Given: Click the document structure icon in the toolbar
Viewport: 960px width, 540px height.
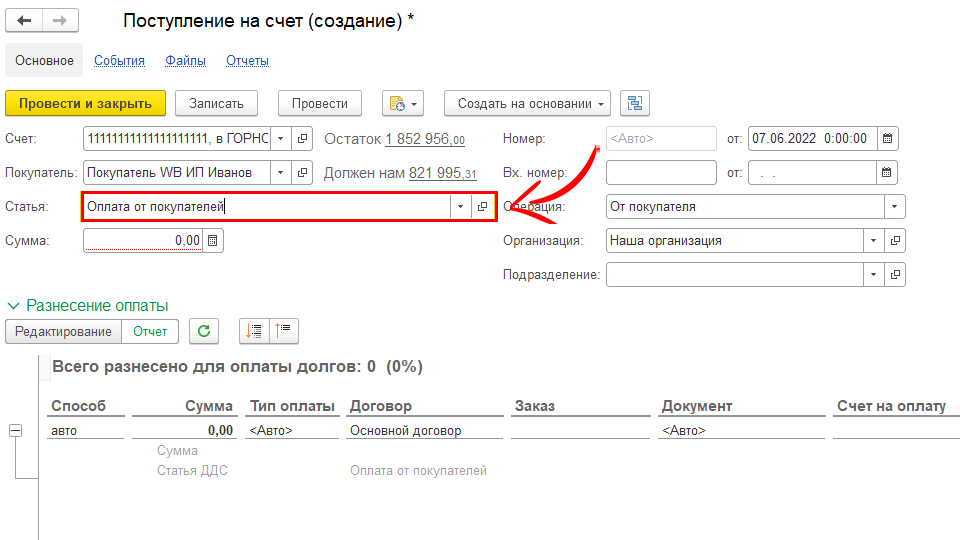Looking at the screenshot, I should 634,103.
